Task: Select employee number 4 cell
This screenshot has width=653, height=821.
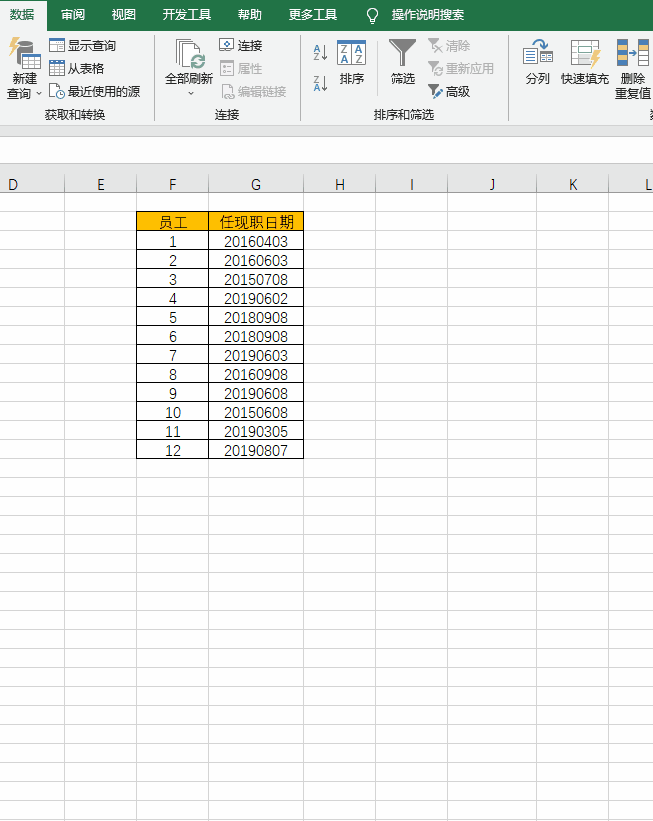Action: click(x=172, y=297)
